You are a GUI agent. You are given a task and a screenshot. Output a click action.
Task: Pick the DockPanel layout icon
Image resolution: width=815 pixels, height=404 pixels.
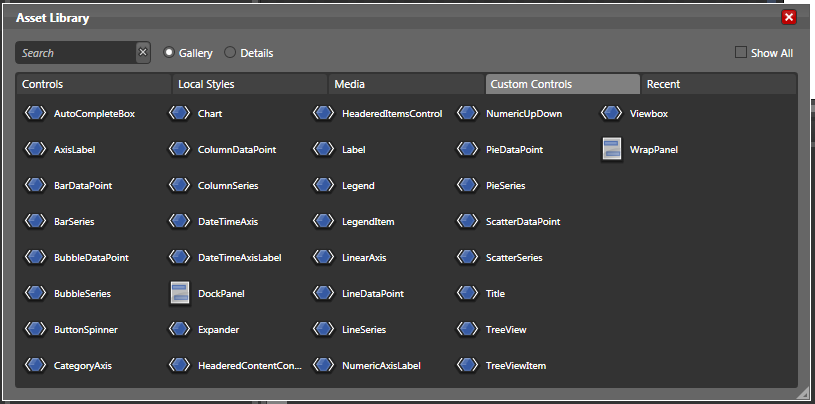[180, 293]
